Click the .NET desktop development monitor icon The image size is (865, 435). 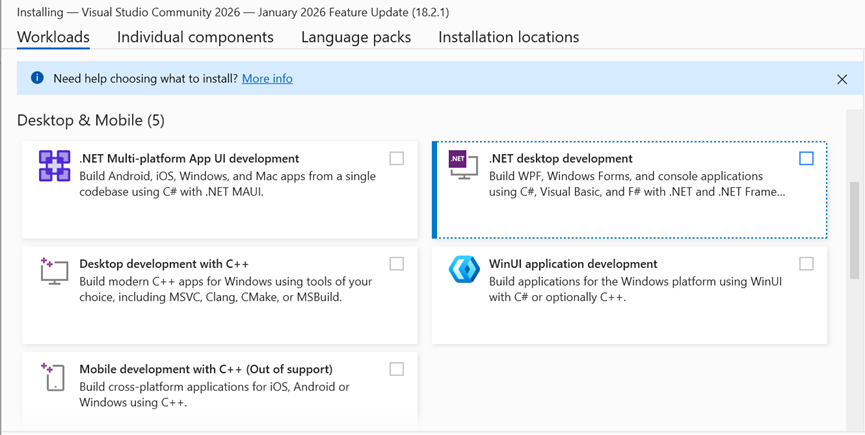[x=463, y=165]
